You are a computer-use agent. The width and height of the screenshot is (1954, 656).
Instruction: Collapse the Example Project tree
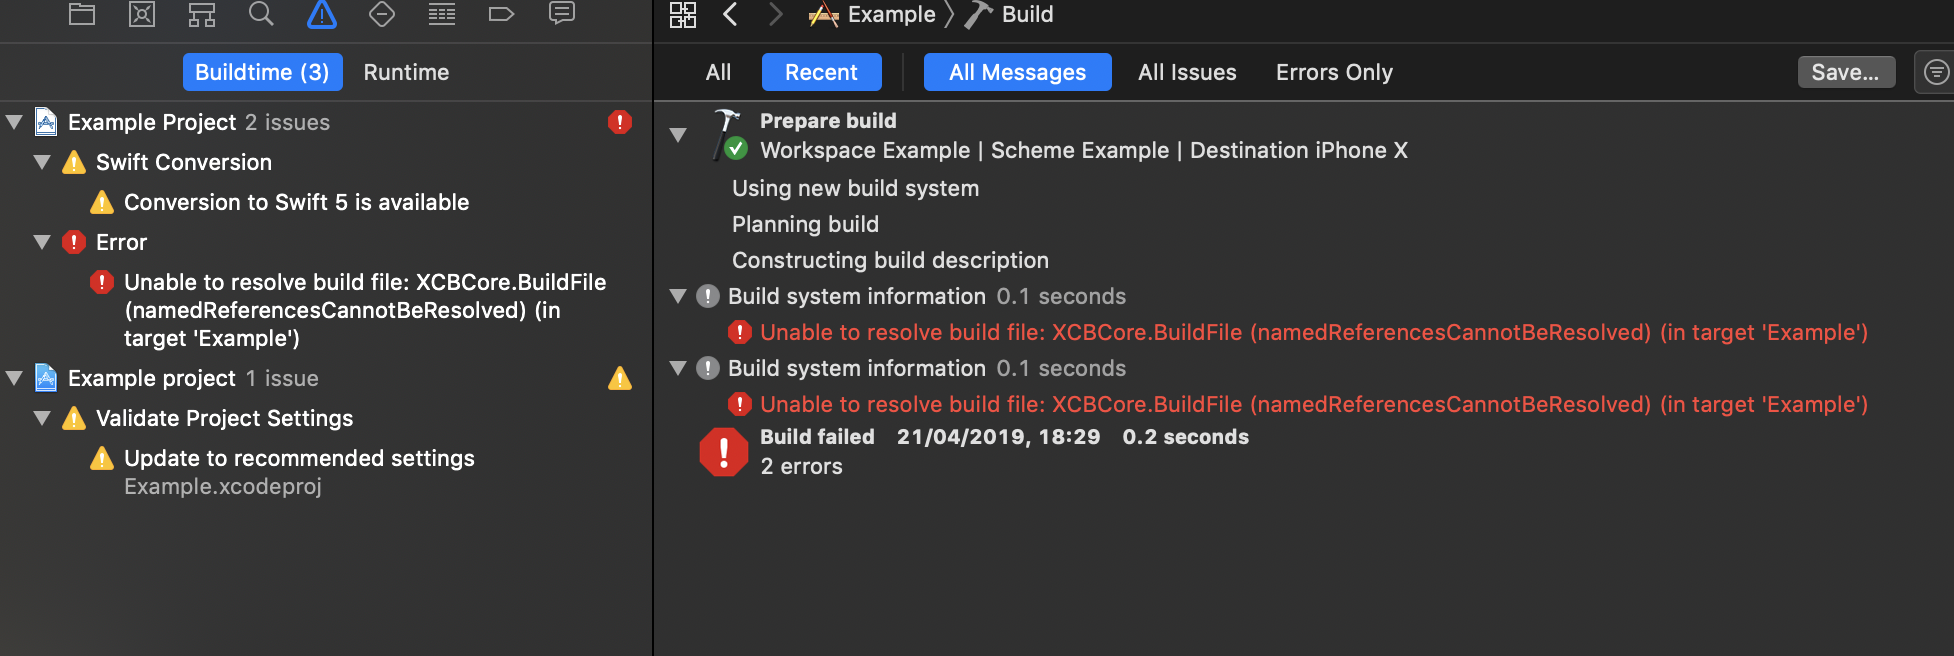(x=13, y=121)
